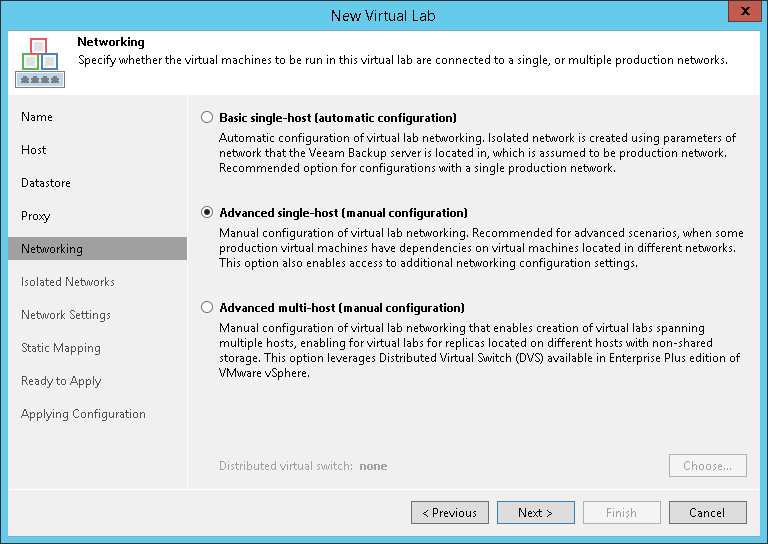Viewport: 768px width, 544px height.
Task: Click the disabled Finish button
Action: point(621,513)
